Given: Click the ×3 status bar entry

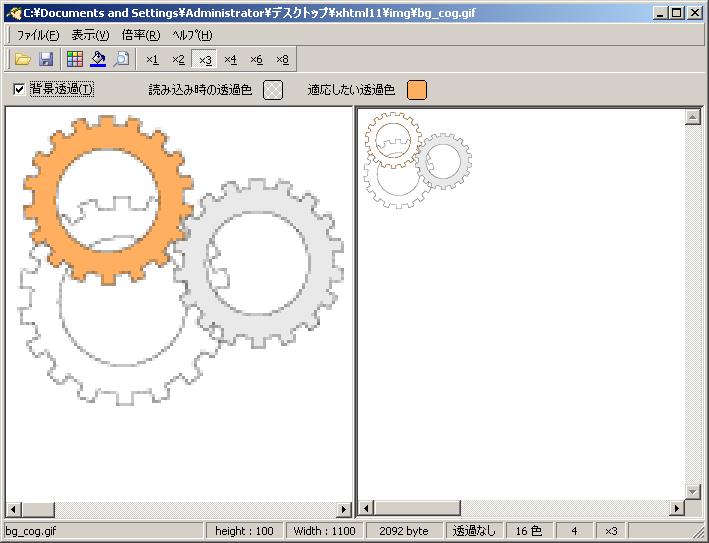Looking at the screenshot, I should (x=611, y=531).
